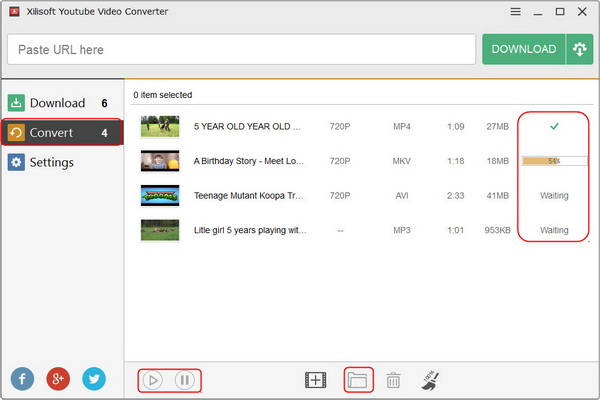Click the 27MB size value
The height and width of the screenshot is (400, 600).
(x=497, y=127)
